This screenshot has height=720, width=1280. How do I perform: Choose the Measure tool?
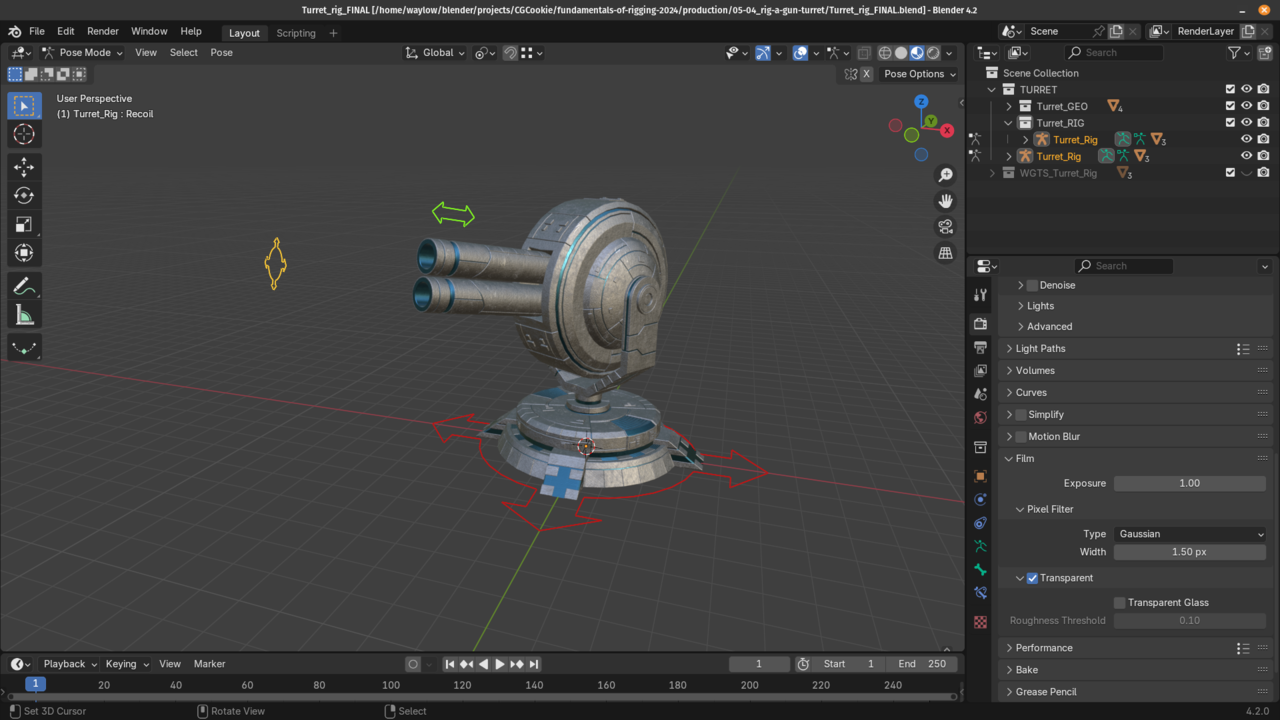tap(24, 316)
